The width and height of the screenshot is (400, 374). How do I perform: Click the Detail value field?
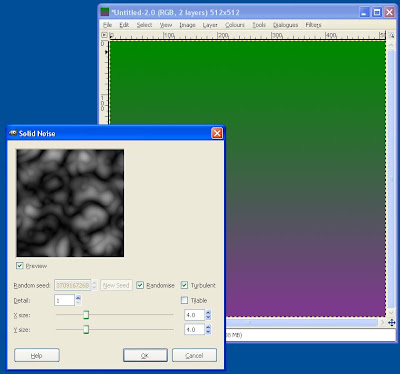pos(64,300)
